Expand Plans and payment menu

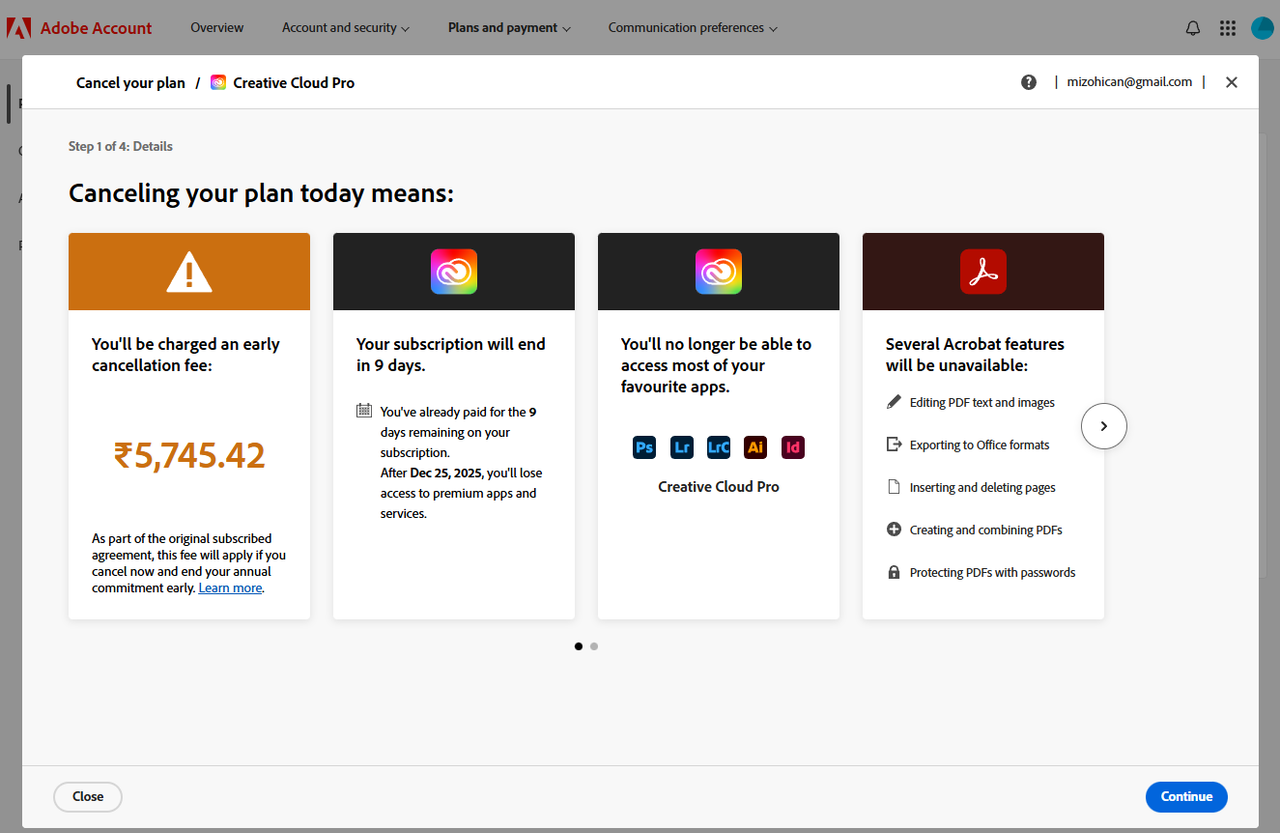point(510,28)
